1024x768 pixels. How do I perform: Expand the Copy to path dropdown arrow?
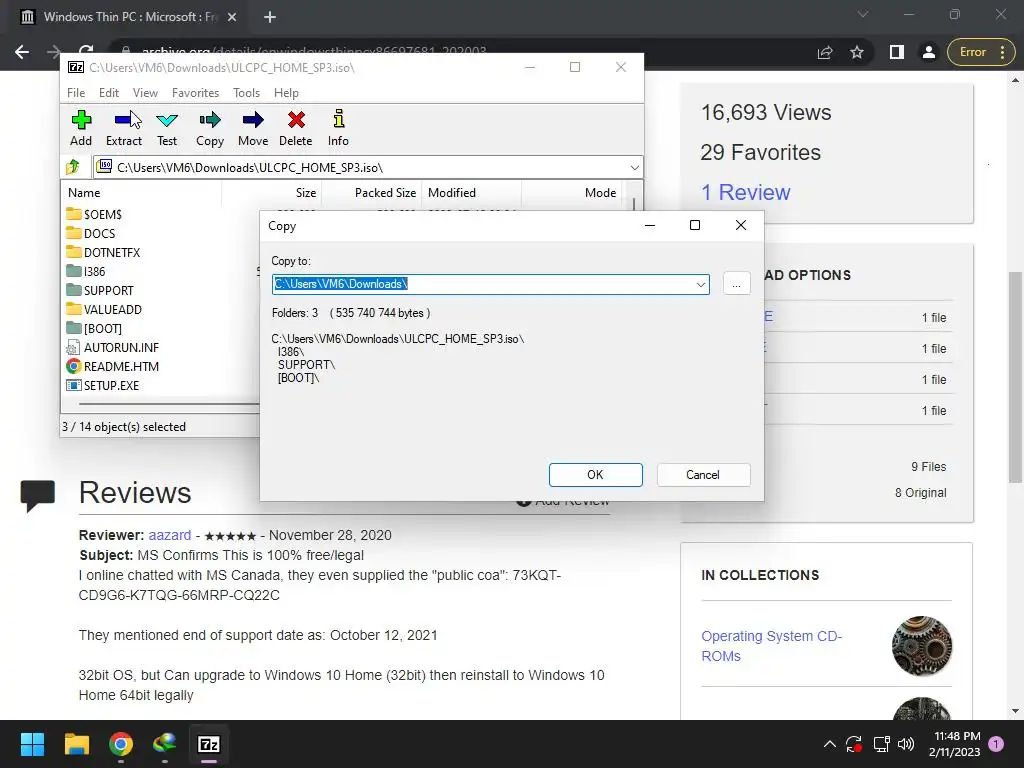701,284
